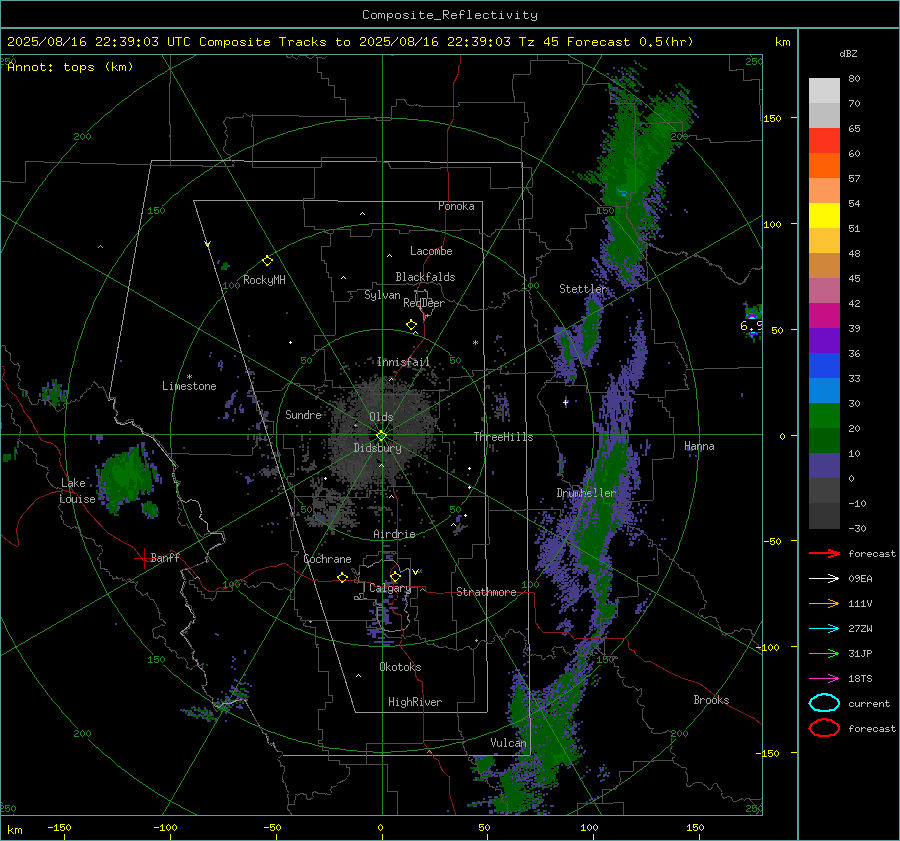Click the dBZ scale heading

coord(848,53)
